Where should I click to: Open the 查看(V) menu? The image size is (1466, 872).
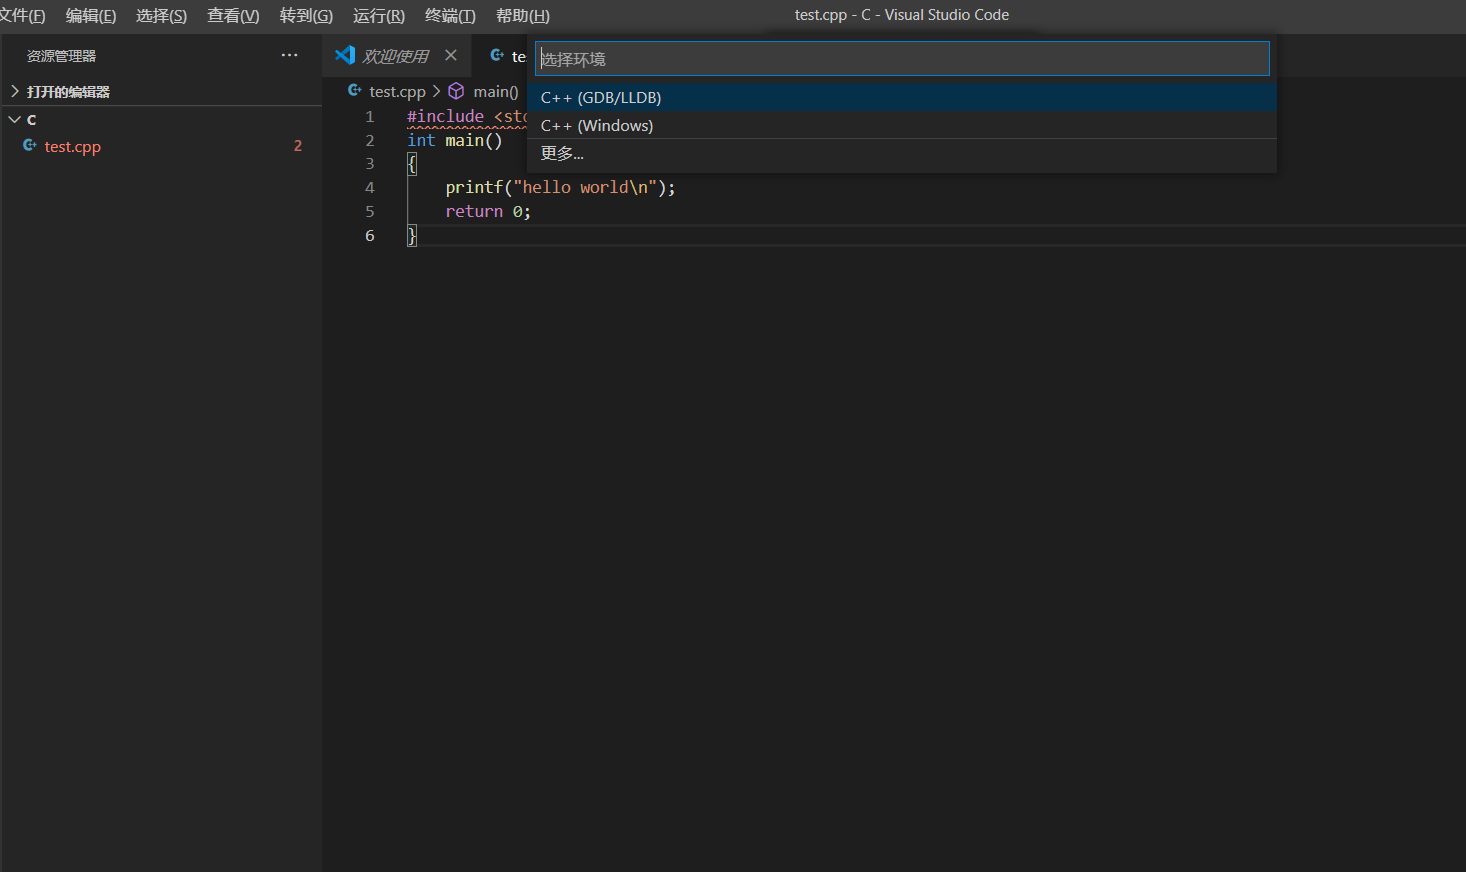[233, 16]
